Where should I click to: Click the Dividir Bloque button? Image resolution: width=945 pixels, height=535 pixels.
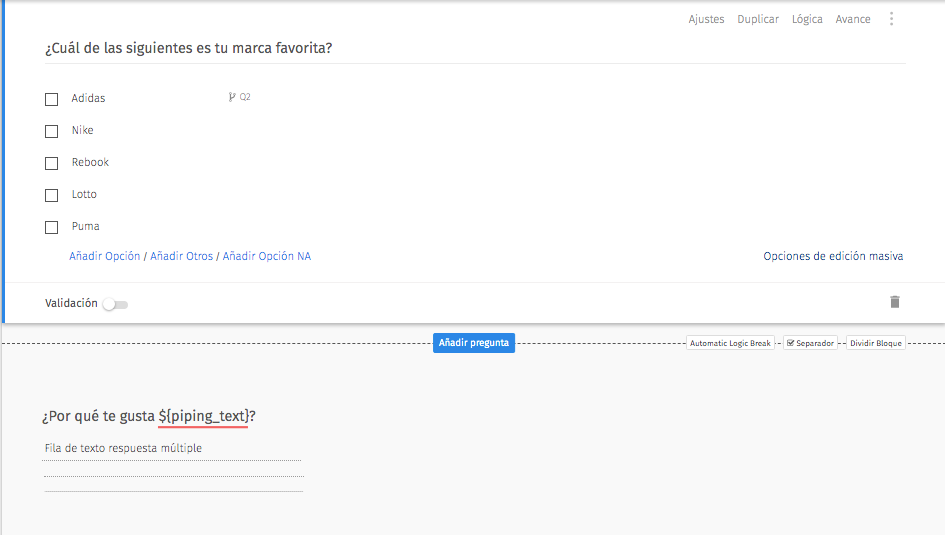(x=876, y=343)
